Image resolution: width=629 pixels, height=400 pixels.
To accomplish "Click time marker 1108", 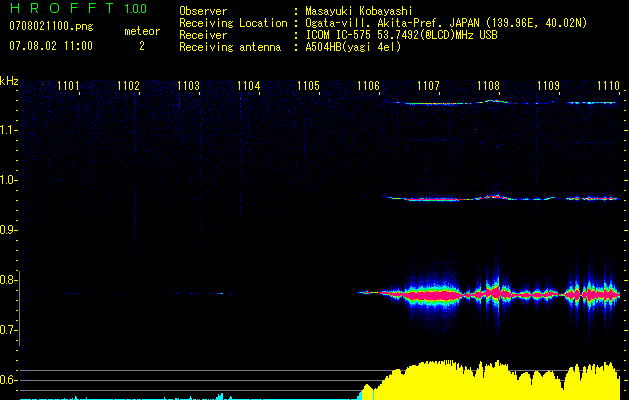I will [488, 85].
